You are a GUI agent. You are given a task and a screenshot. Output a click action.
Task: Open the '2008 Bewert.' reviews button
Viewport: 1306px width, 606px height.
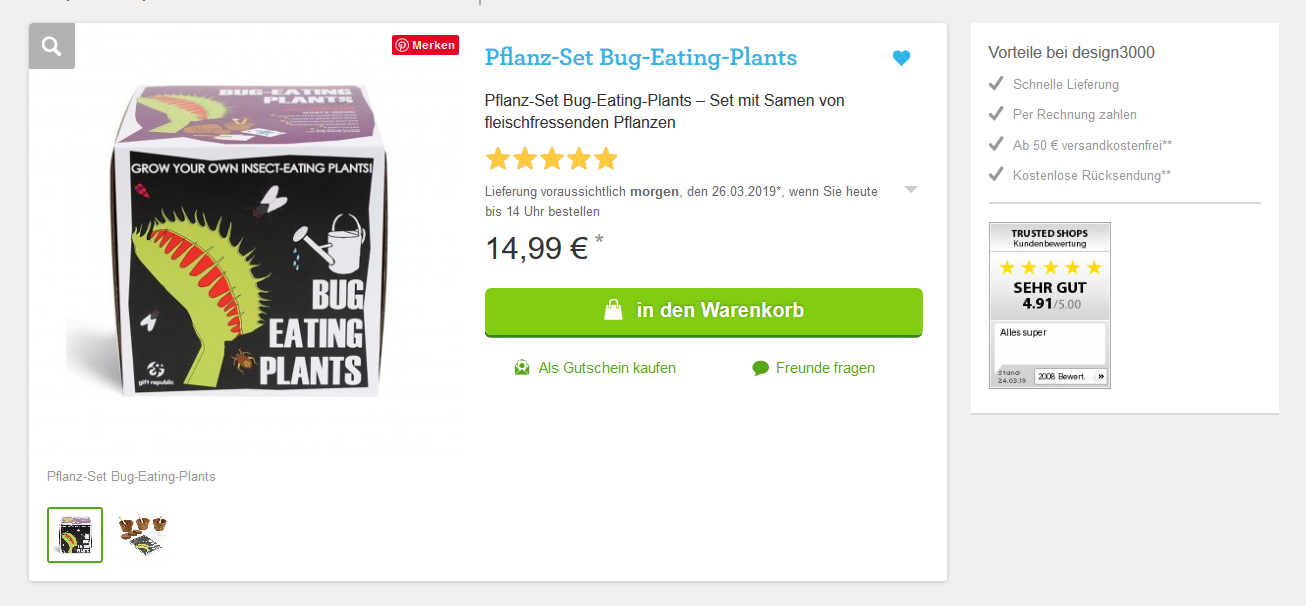[x=1063, y=376]
